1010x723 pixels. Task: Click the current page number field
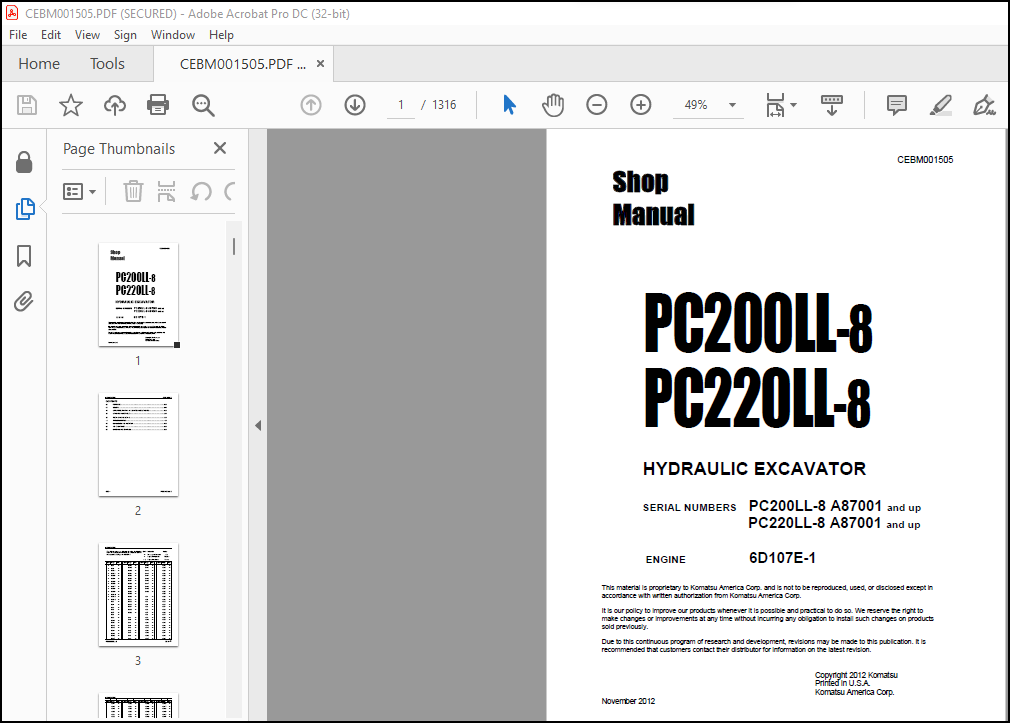401,105
